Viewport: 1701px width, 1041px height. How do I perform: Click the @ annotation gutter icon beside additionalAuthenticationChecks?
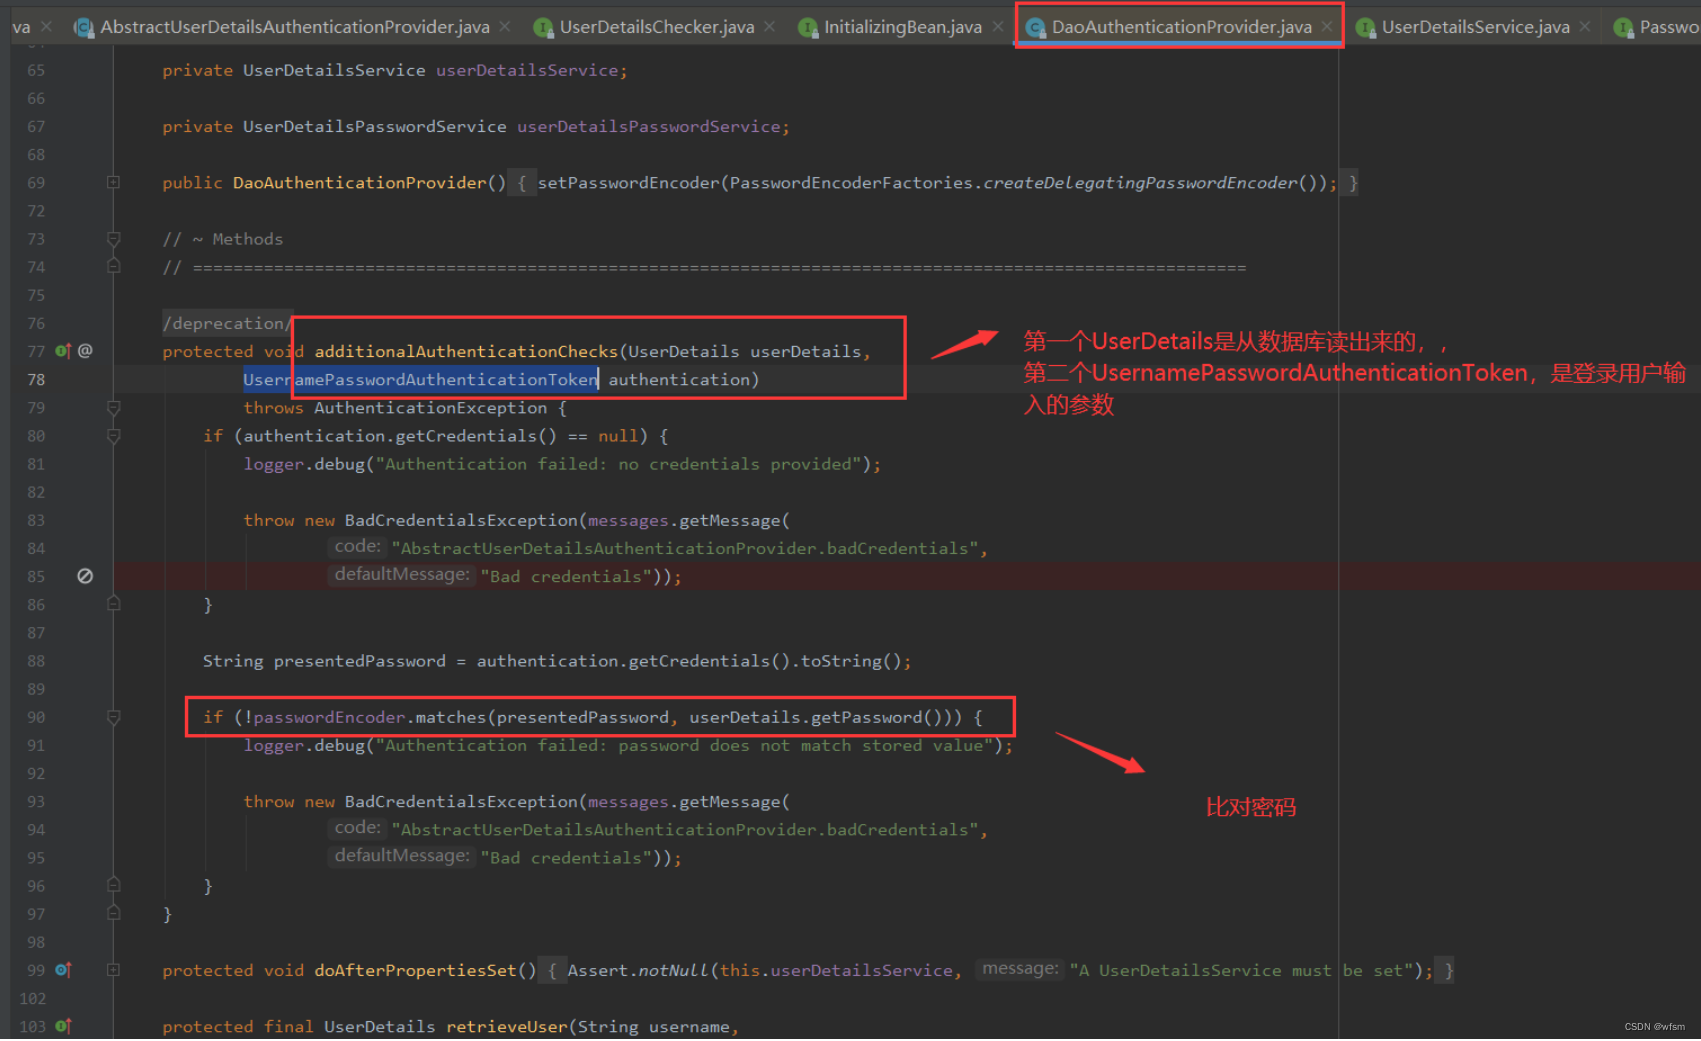coord(85,350)
